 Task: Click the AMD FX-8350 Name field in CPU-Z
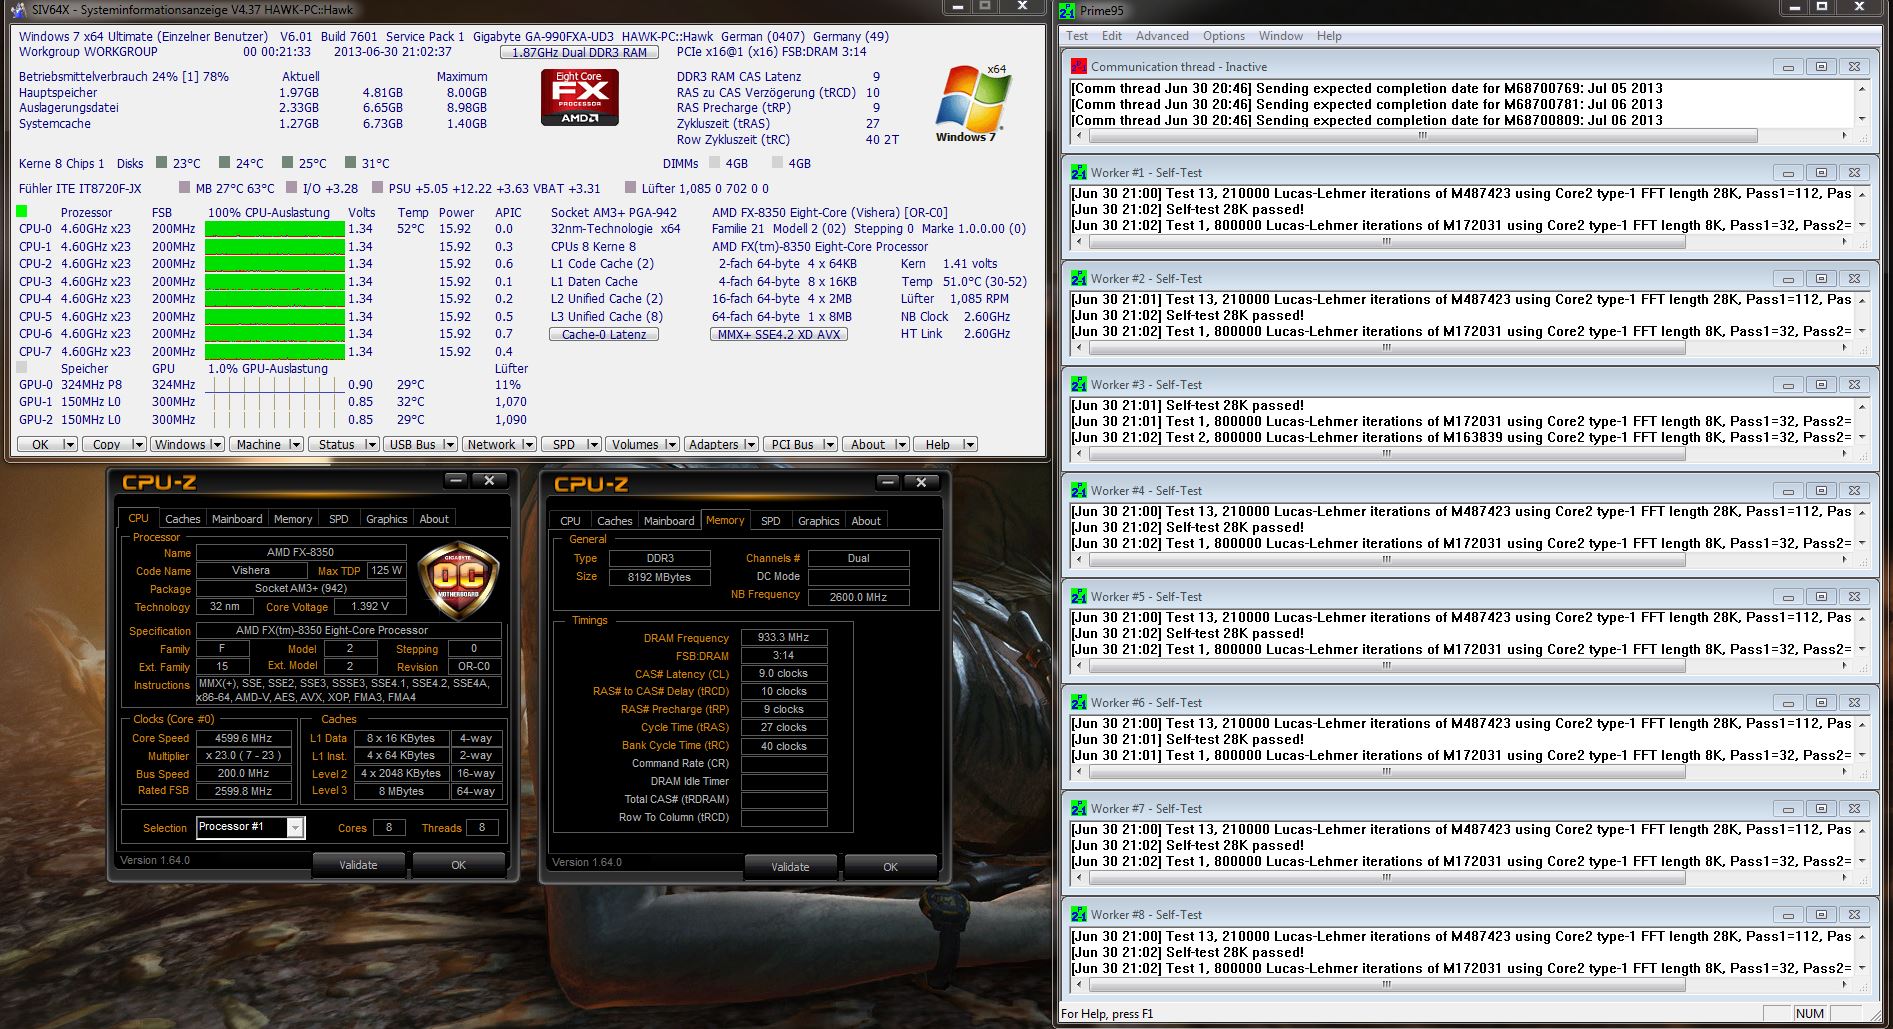tap(301, 552)
